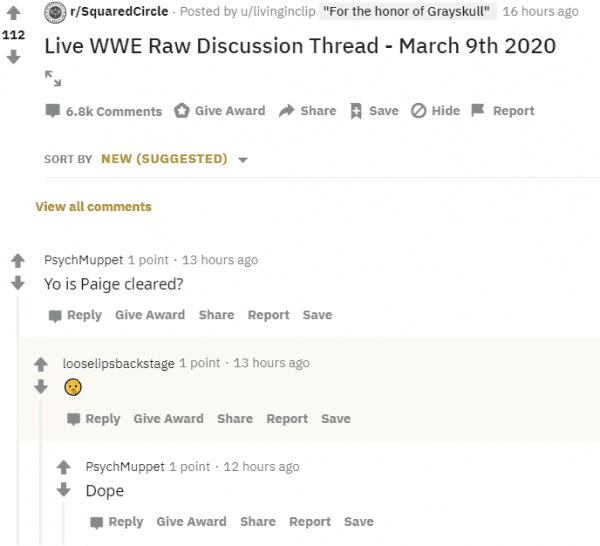This screenshot has width=600, height=546.
Task: Give Award to the main post
Action: (x=220, y=111)
